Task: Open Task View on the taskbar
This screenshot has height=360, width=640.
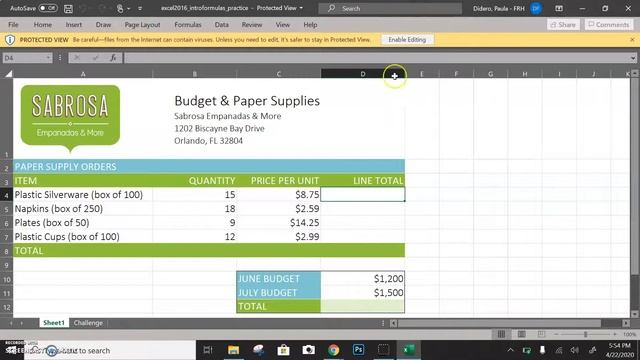Action: pyautogui.click(x=208, y=350)
